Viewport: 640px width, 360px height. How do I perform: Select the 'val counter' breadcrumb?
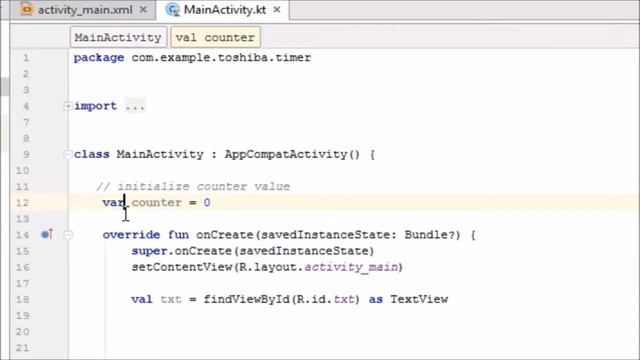(215, 38)
